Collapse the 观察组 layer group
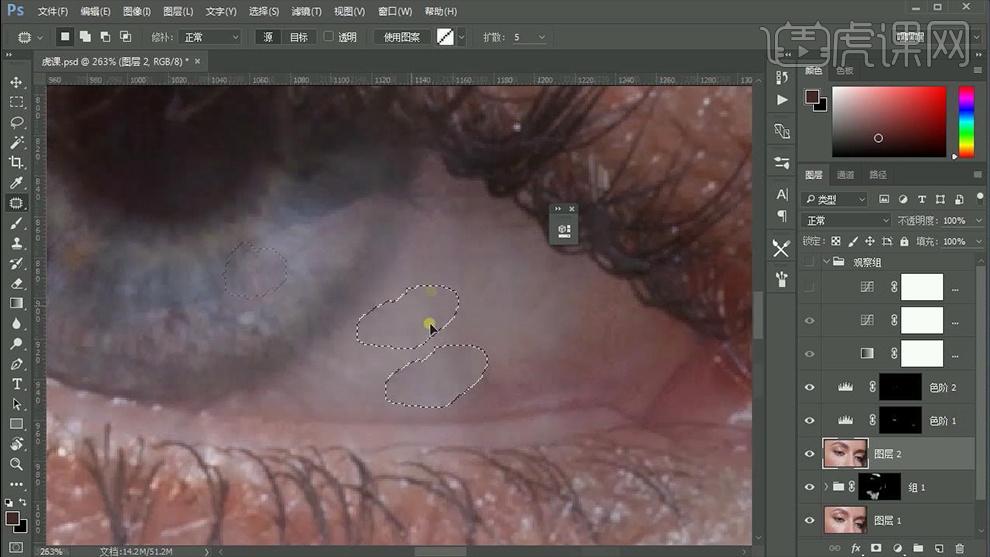The width and height of the screenshot is (990, 557). pos(827,262)
